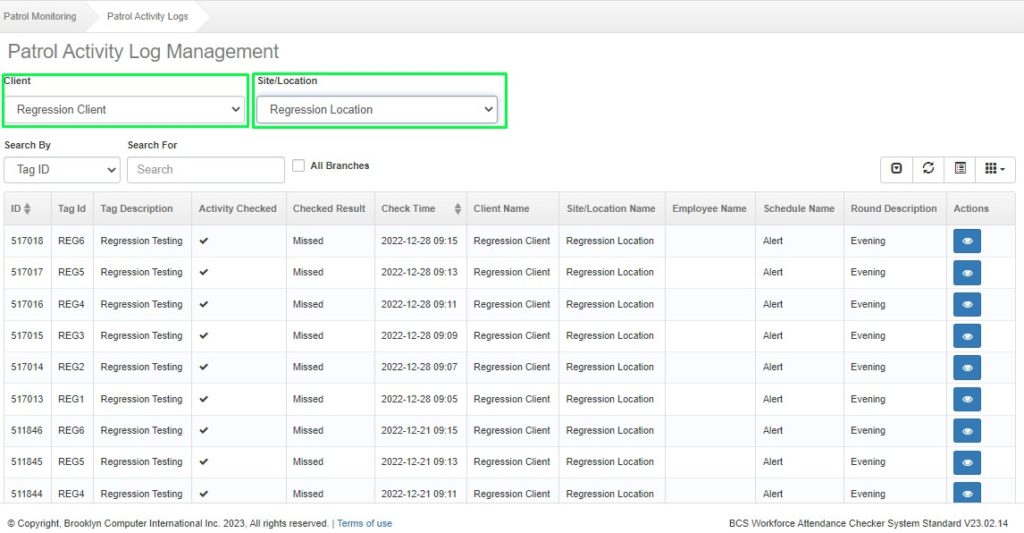
Task: View details for log ID 517018
Action: pyautogui.click(x=967, y=241)
